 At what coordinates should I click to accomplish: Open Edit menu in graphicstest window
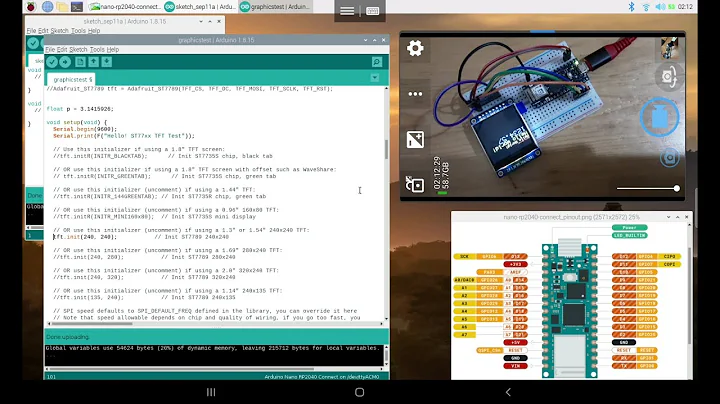click(62, 50)
